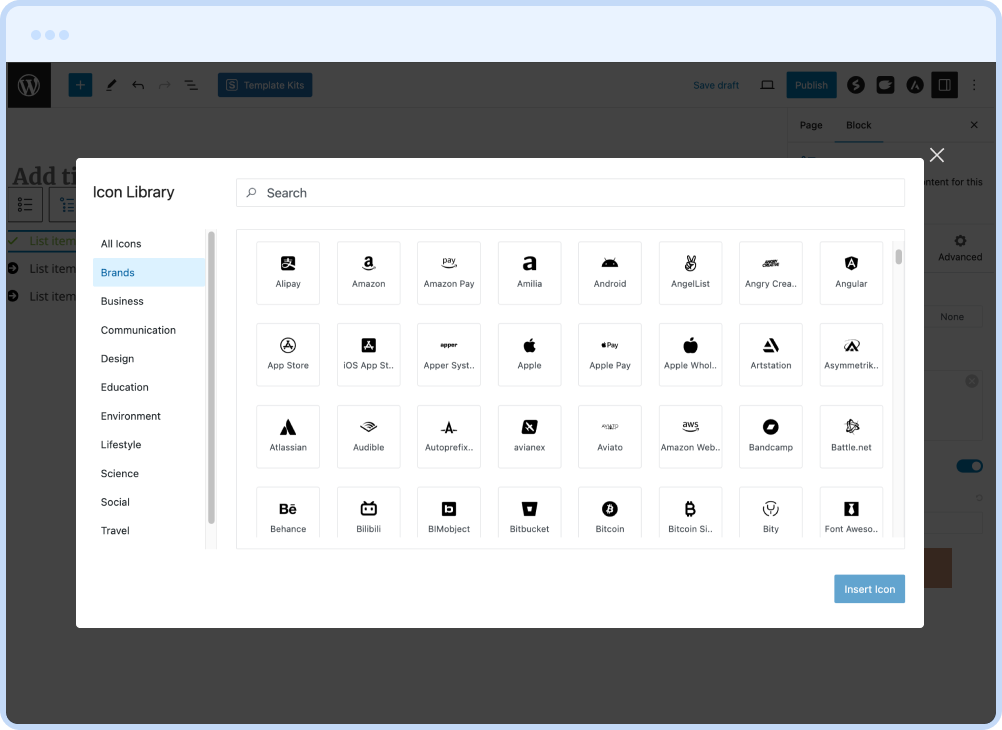The image size is (1002, 730).
Task: Select the Asymmetrik icon
Action: (851, 355)
